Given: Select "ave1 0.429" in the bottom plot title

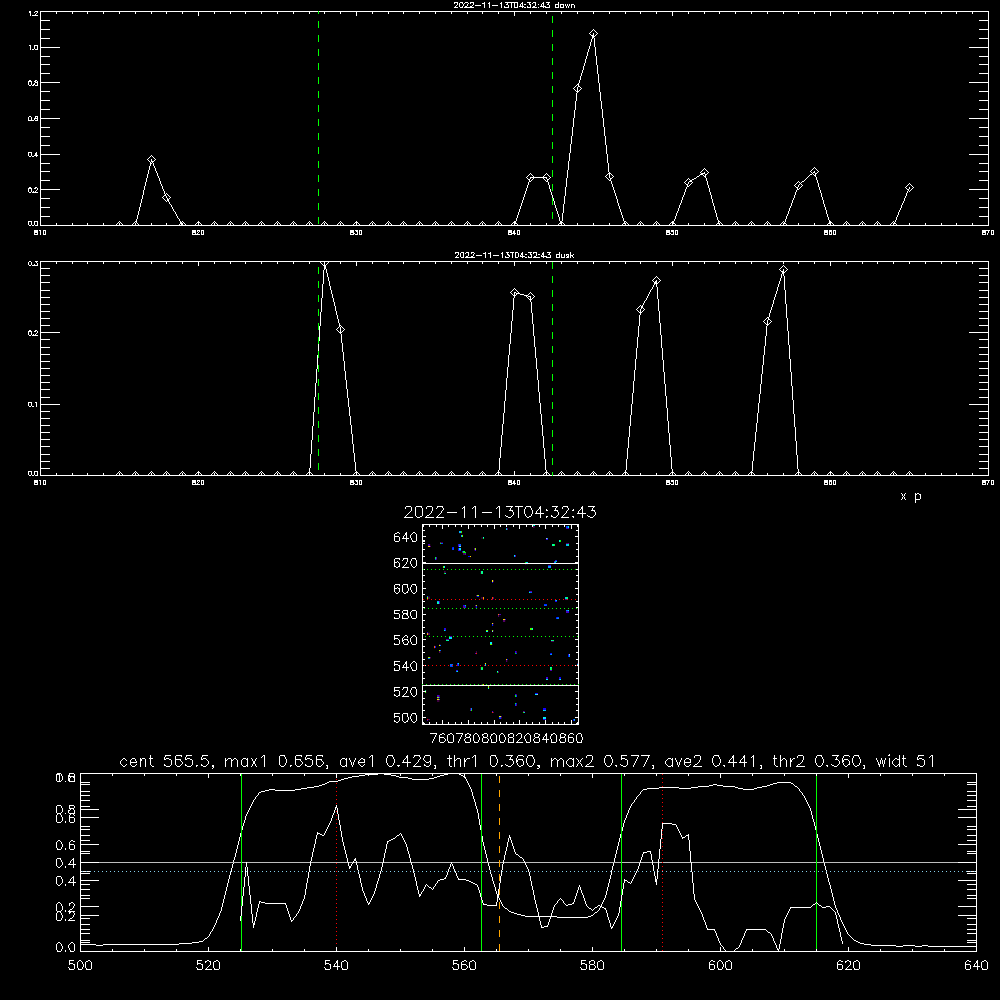Looking at the screenshot, I should click(x=385, y=761).
